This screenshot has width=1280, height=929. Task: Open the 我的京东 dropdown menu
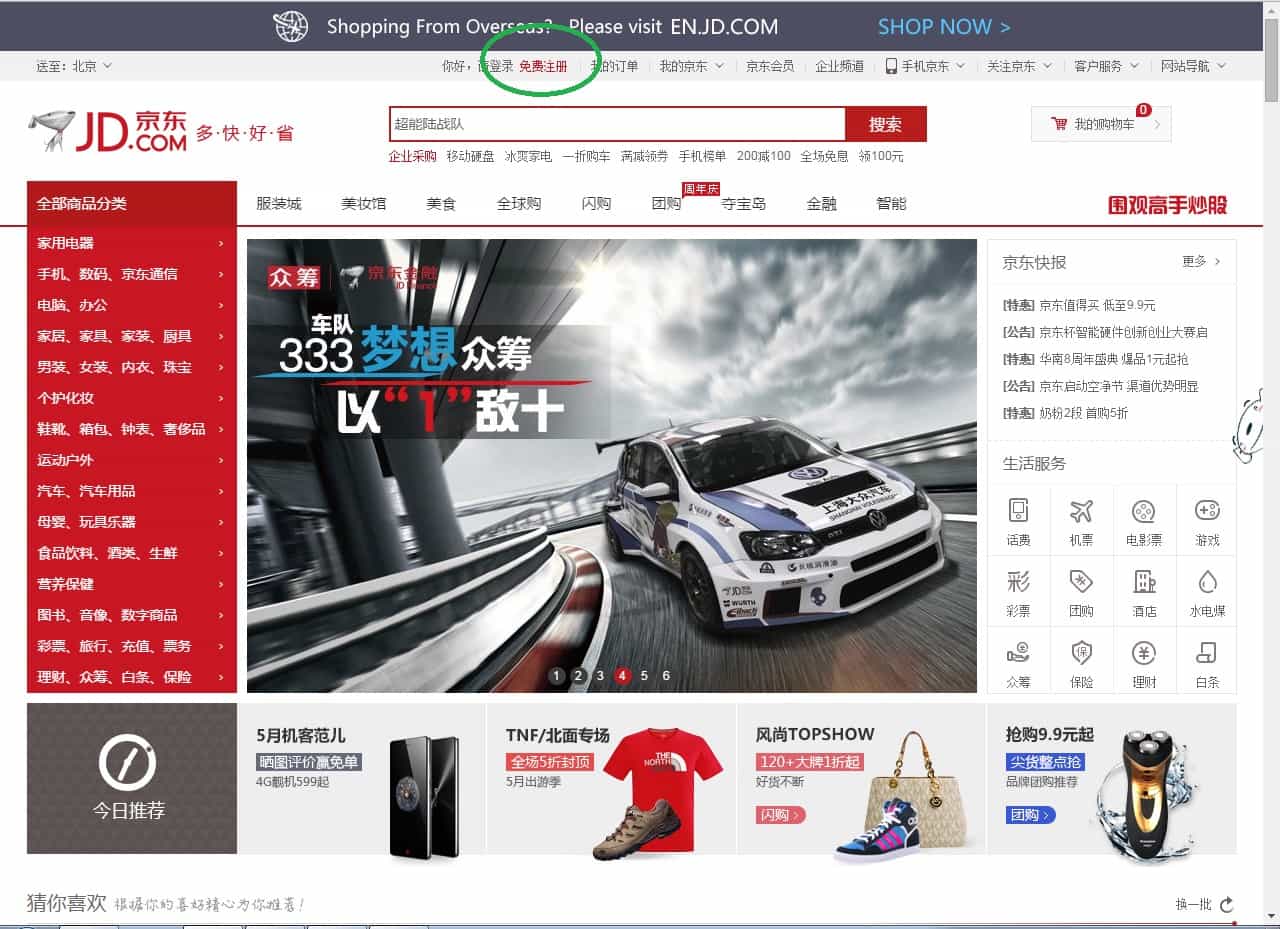point(690,66)
